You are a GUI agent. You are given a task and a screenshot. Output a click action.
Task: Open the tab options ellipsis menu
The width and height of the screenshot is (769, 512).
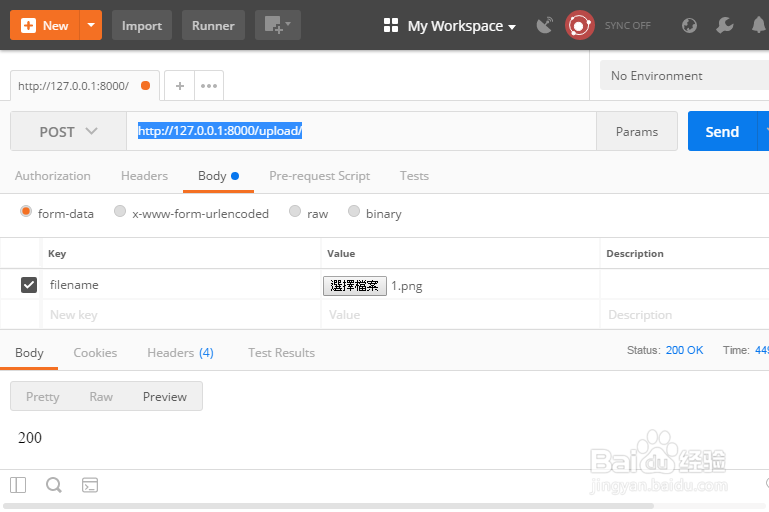point(209,86)
